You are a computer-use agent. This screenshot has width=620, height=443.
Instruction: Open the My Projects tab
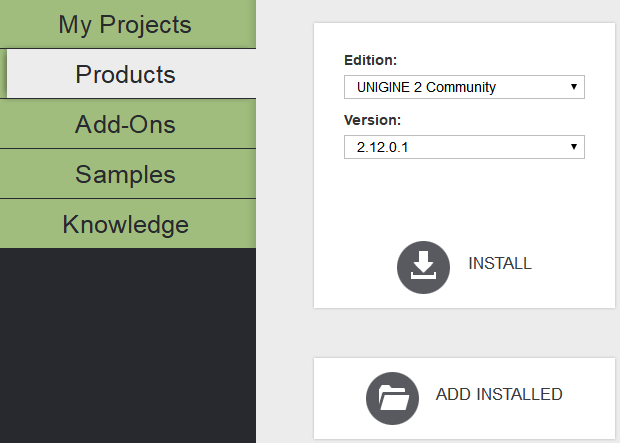[x=128, y=24]
